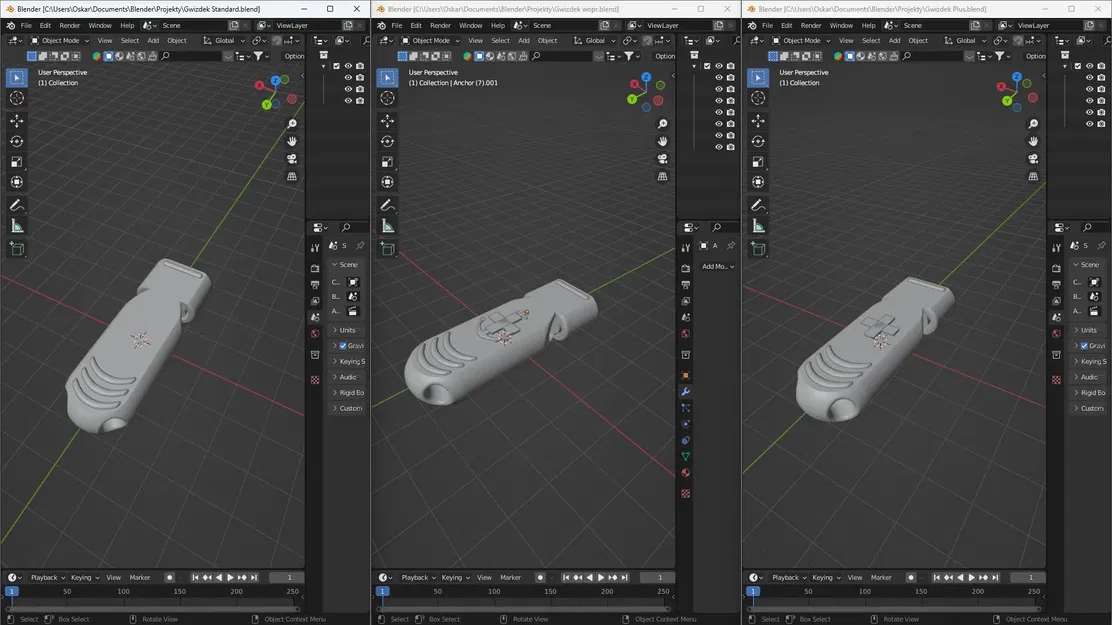Click the frame 1 playhead in Gwizdek Plus timeline
This screenshot has height=625, width=1112.
click(x=753, y=592)
